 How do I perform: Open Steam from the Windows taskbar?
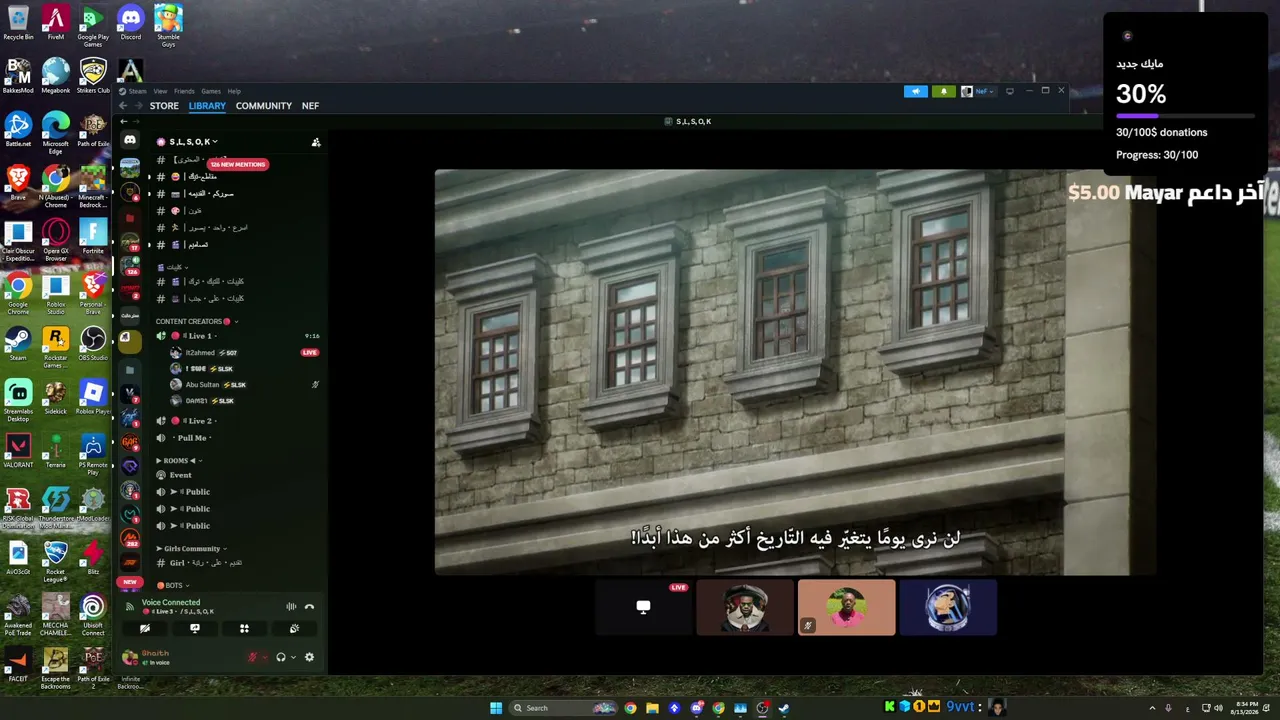(x=784, y=708)
